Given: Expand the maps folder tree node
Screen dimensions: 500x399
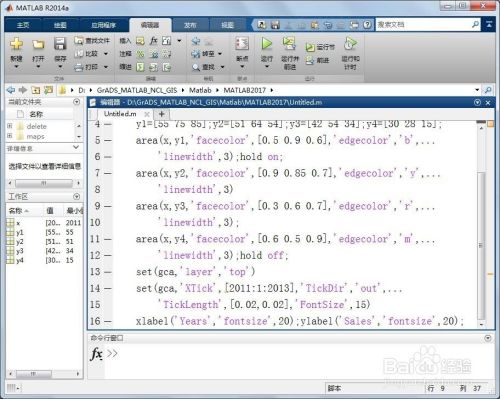Looking at the screenshot, I should click(9, 136).
